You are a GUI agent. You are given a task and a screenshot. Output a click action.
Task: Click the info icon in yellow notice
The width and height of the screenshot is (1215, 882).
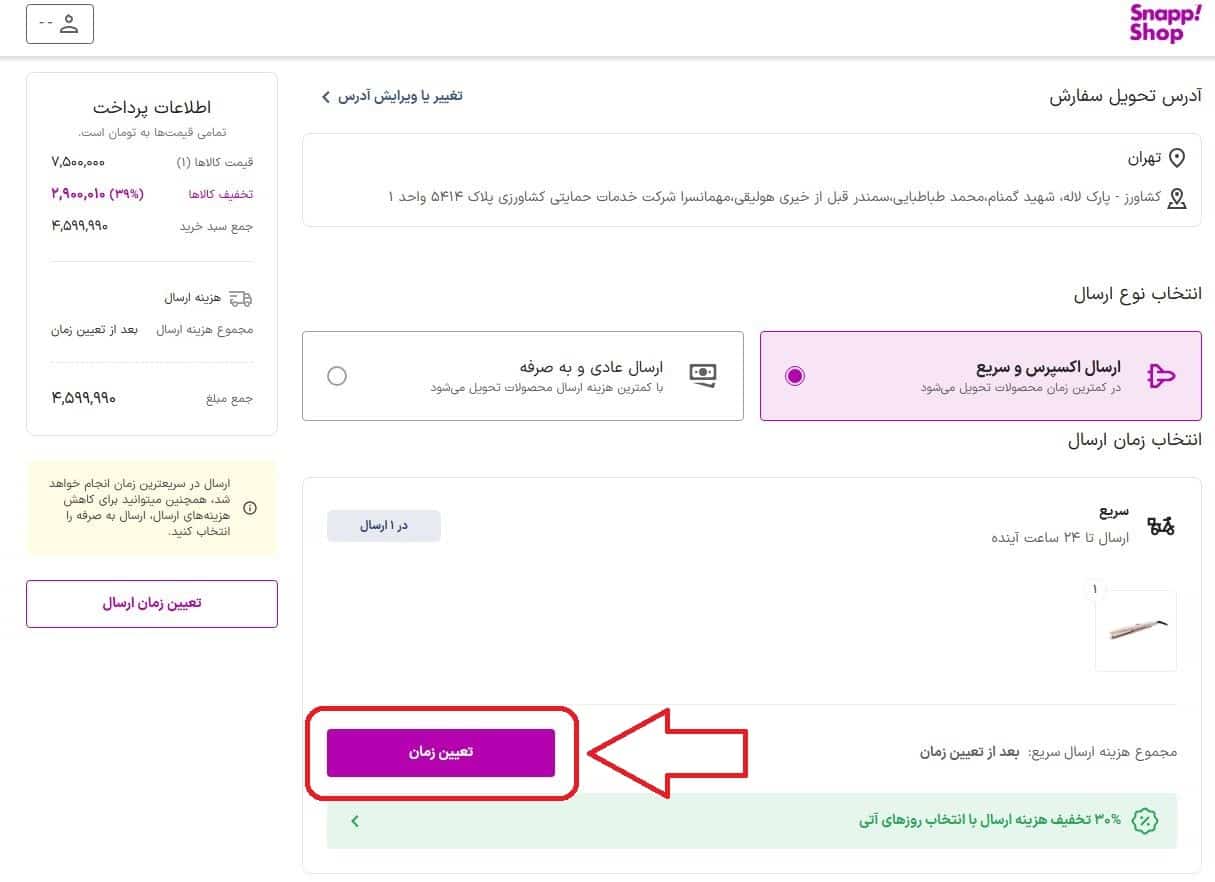[x=250, y=508]
